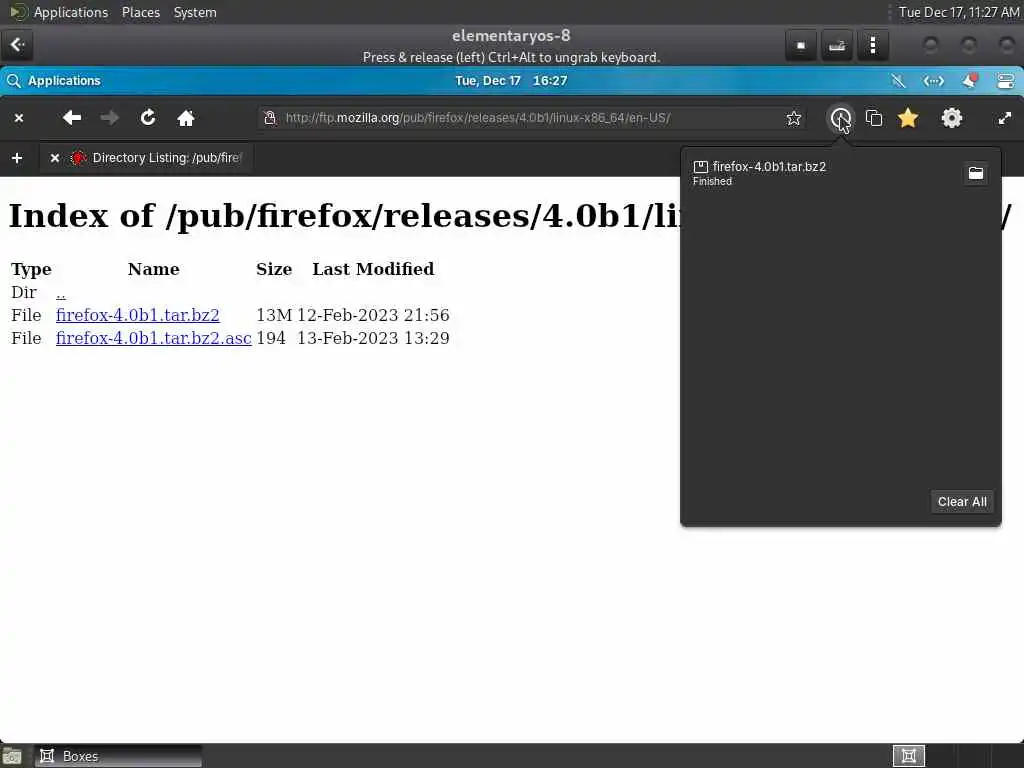The height and width of the screenshot is (768, 1024).
Task: Reload the current page
Action: point(148,118)
